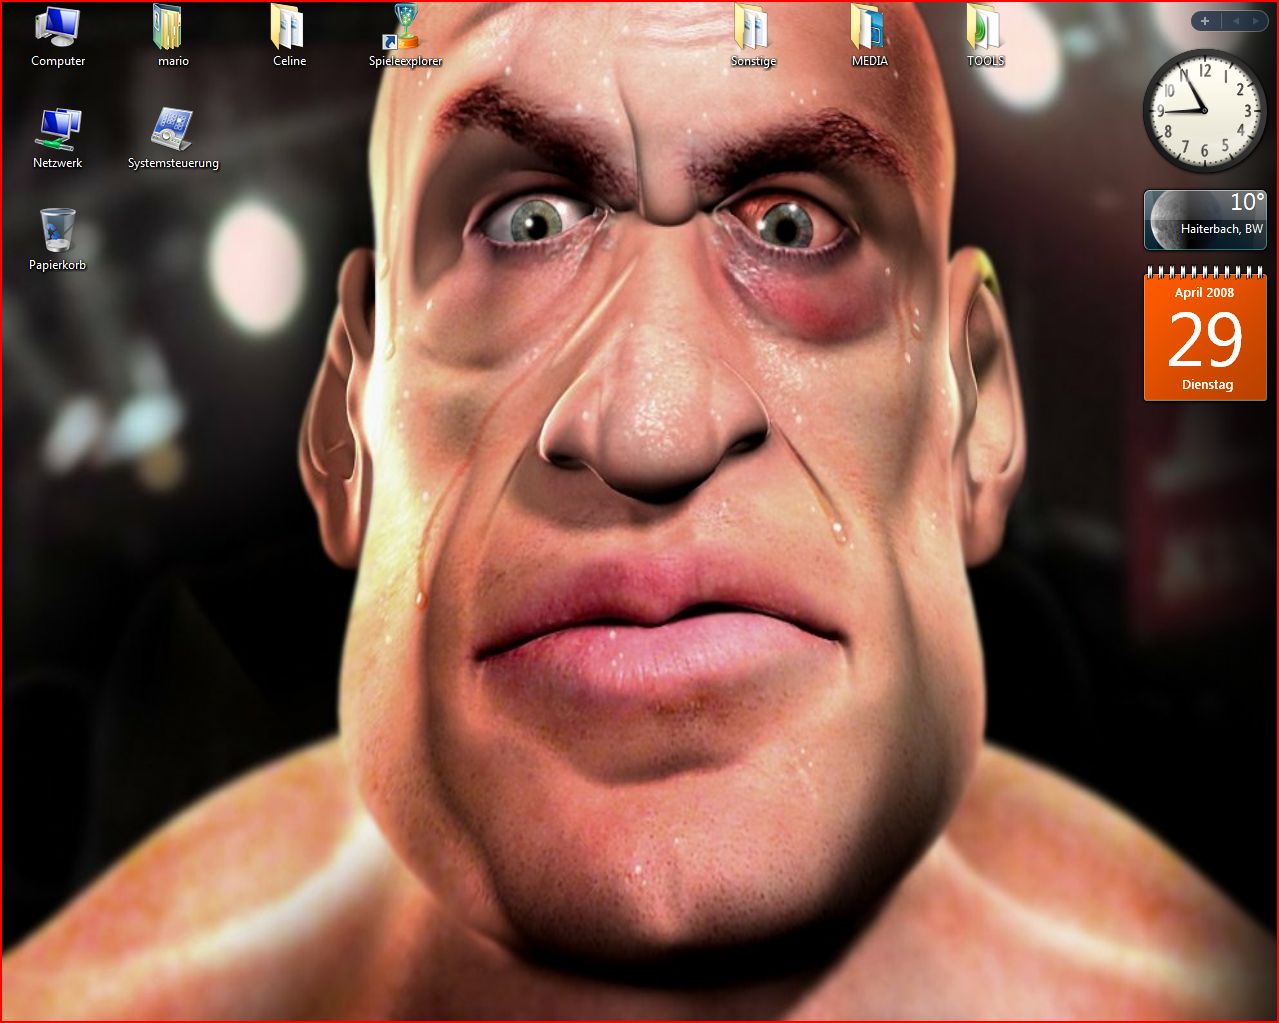
Task: Select the MEDIA folder icon
Action: tap(868, 29)
